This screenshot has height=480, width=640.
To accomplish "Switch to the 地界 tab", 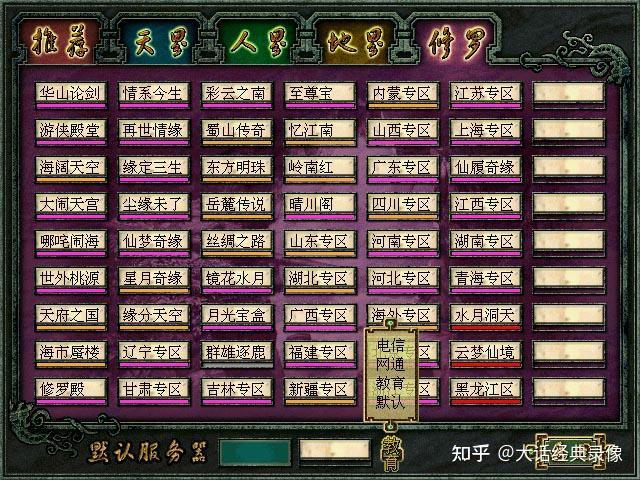I will click(356, 42).
